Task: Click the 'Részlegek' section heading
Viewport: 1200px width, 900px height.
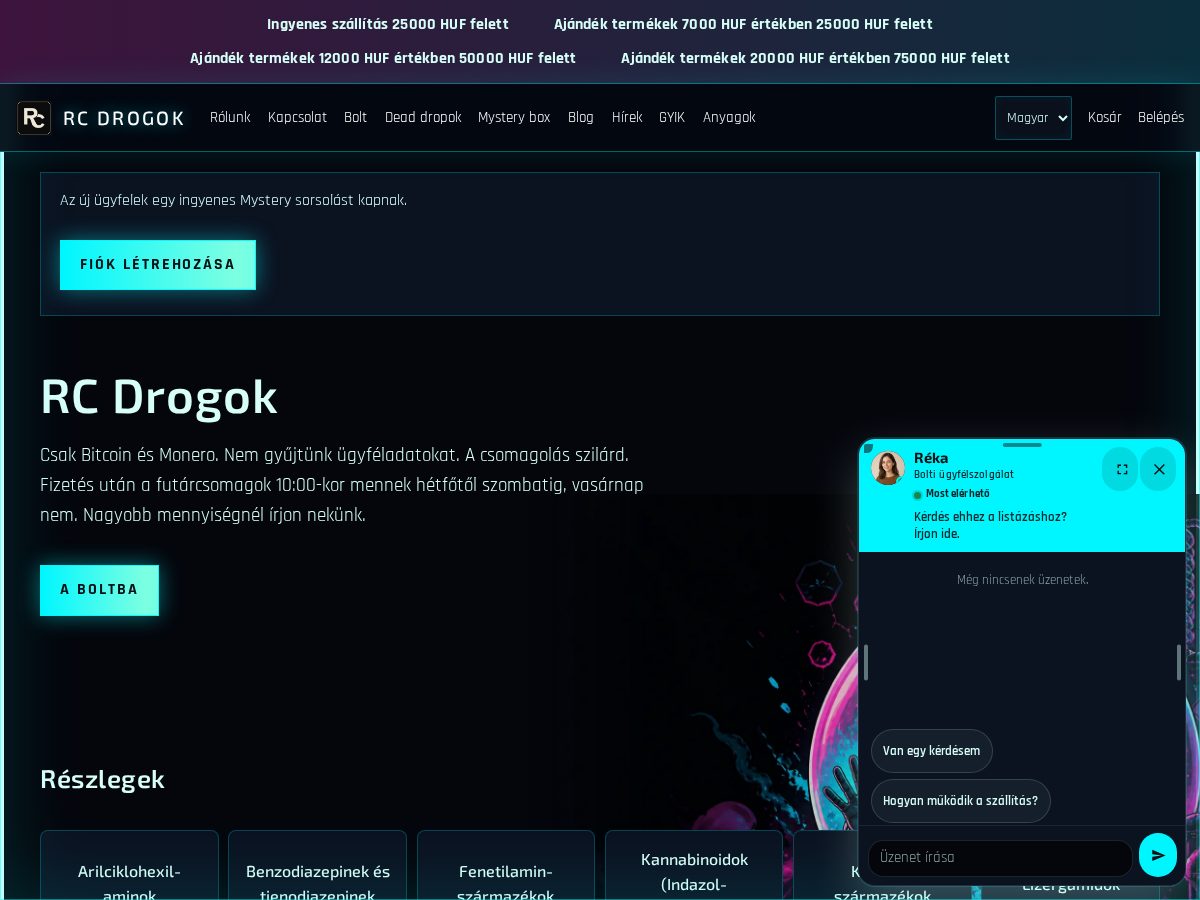Action: click(102, 779)
